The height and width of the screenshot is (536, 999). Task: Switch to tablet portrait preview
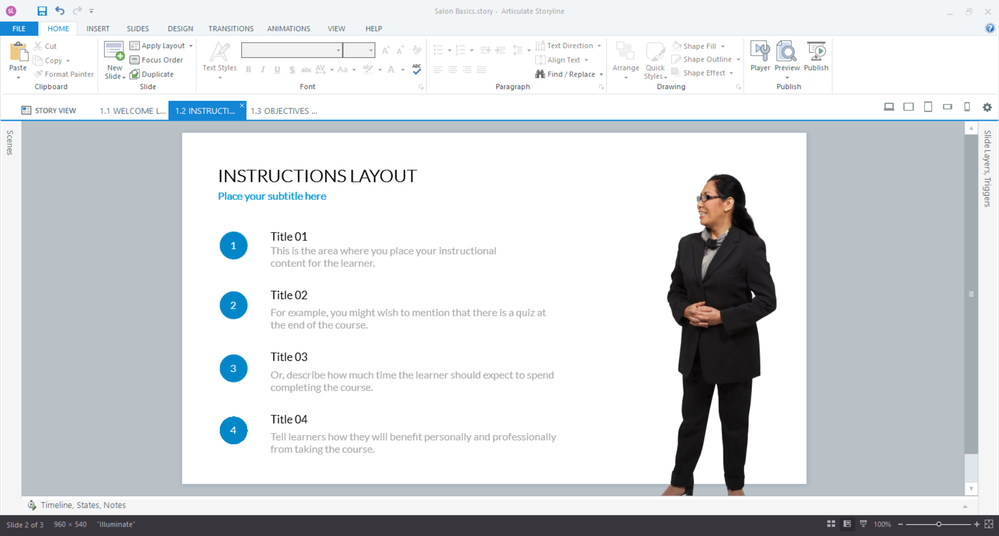click(x=928, y=107)
